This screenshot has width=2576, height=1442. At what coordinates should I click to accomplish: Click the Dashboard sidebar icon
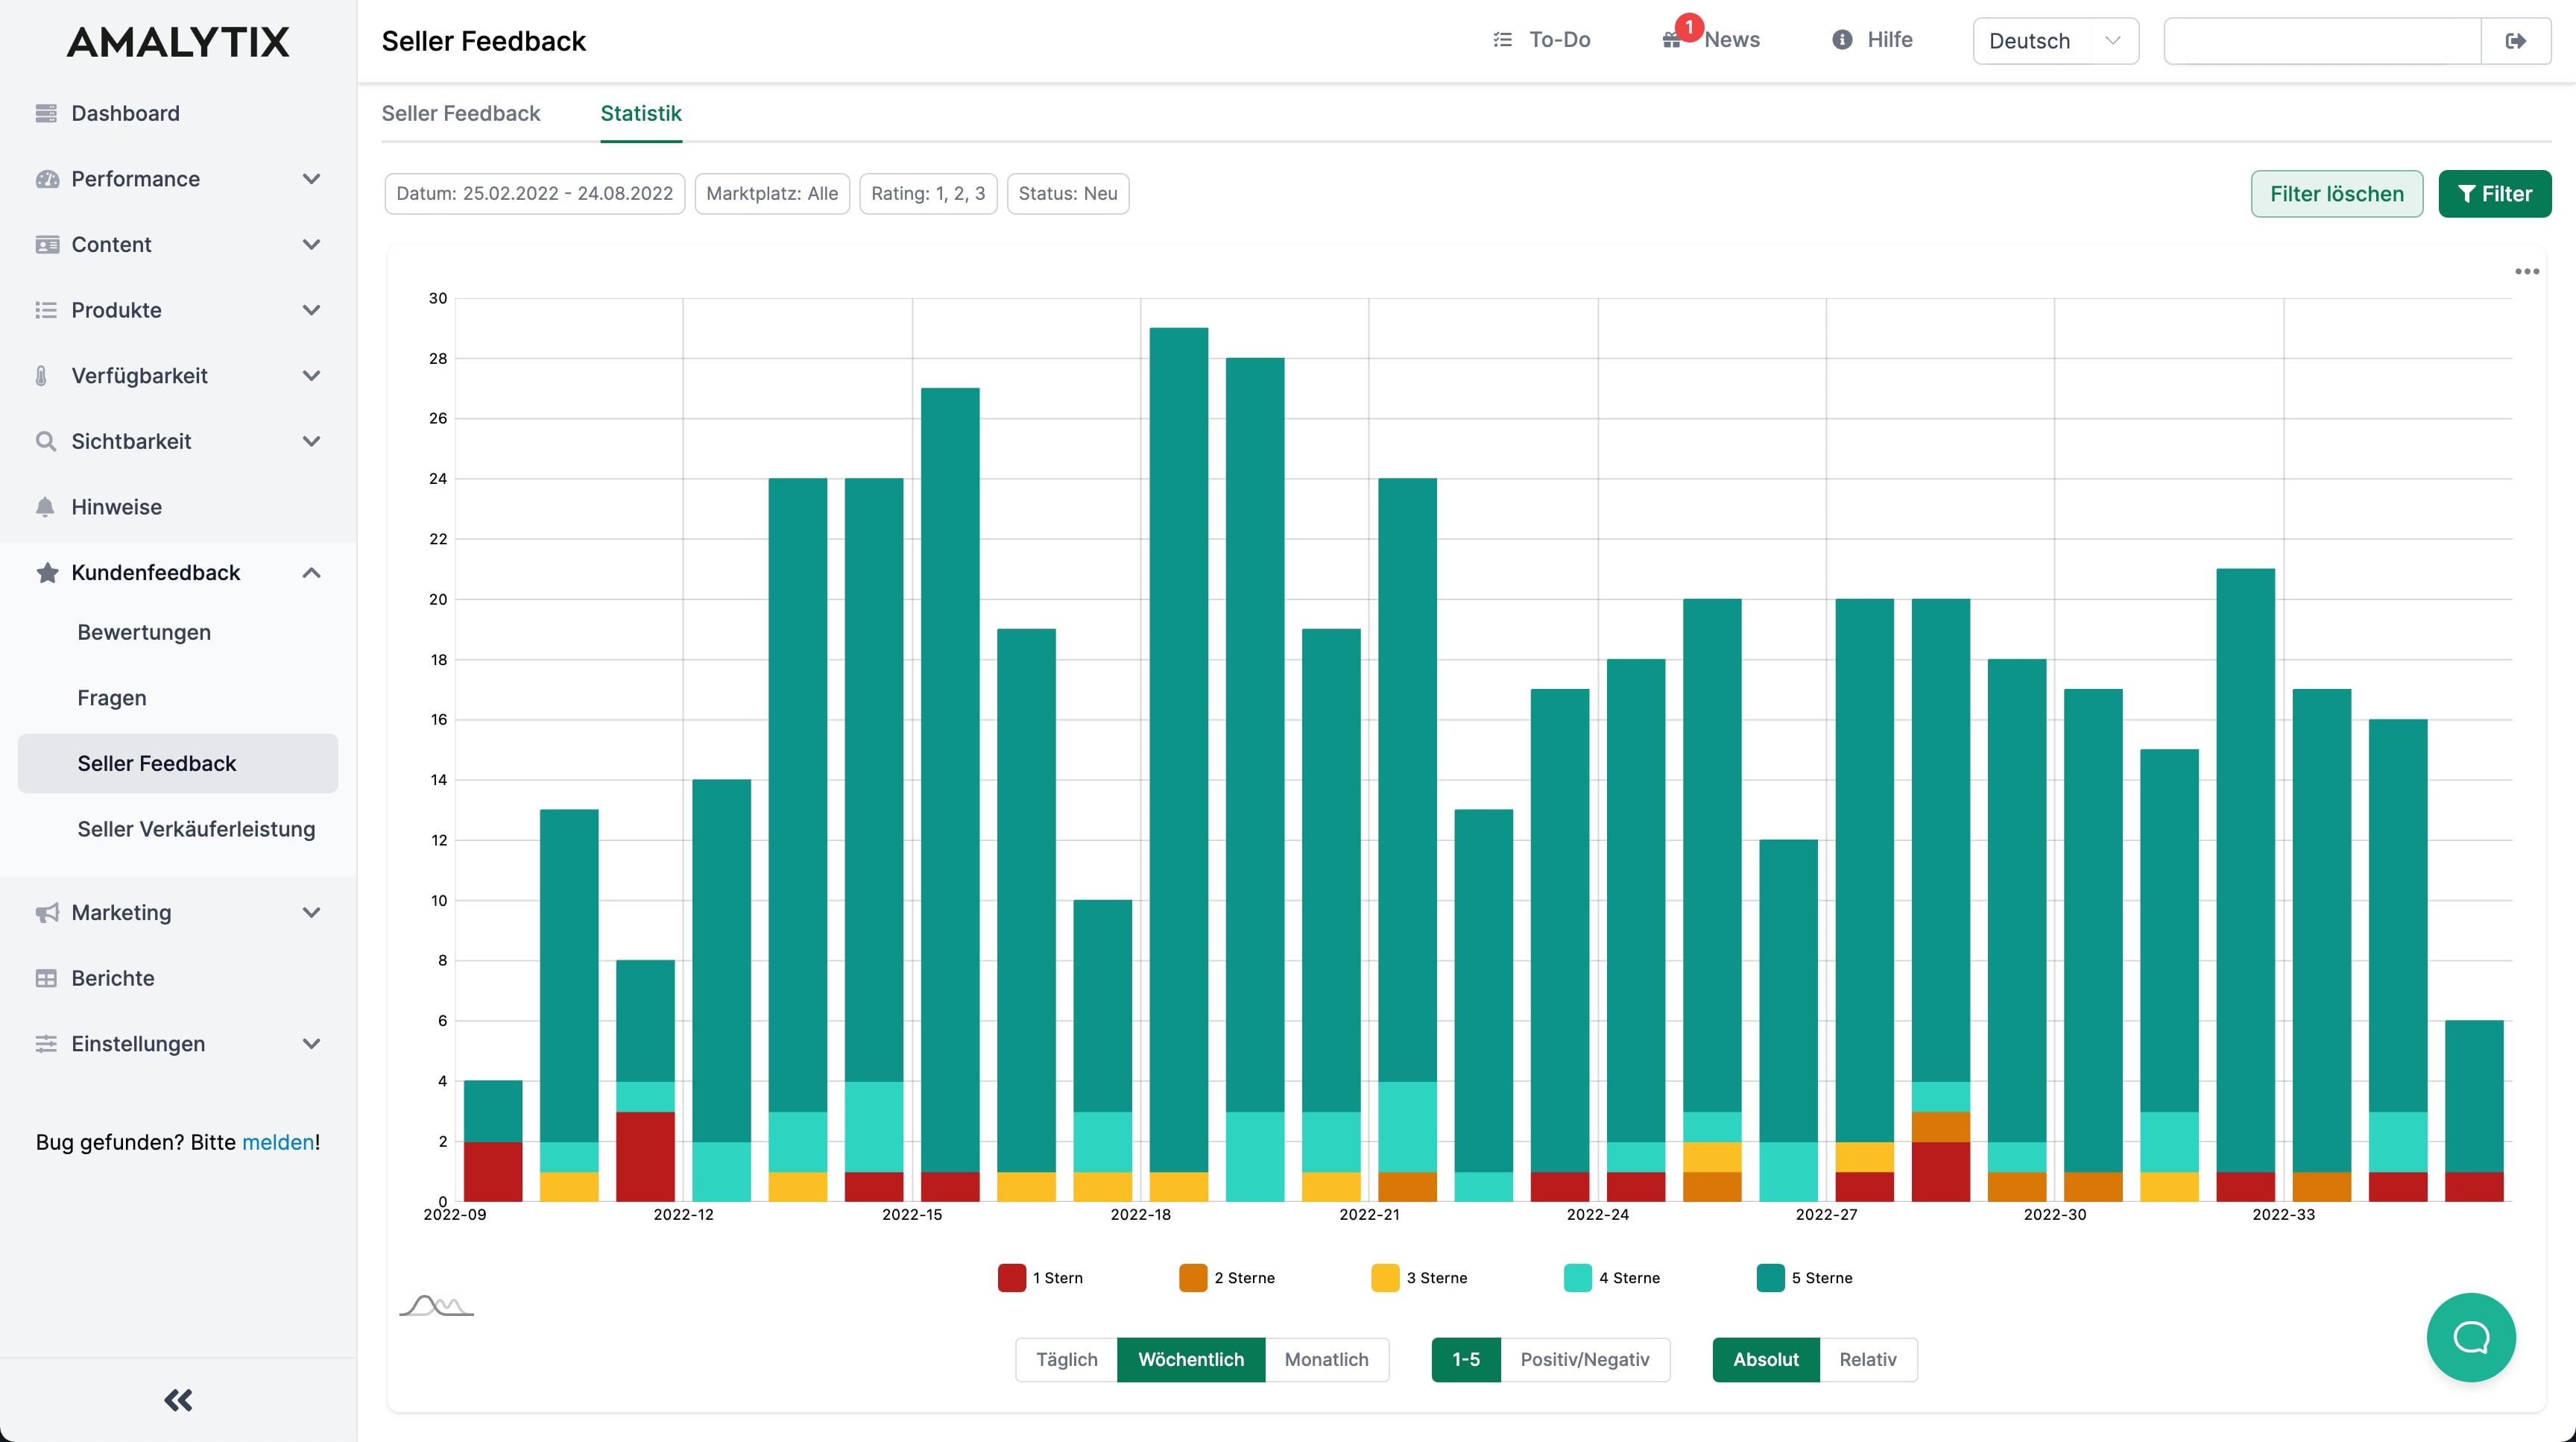click(46, 113)
